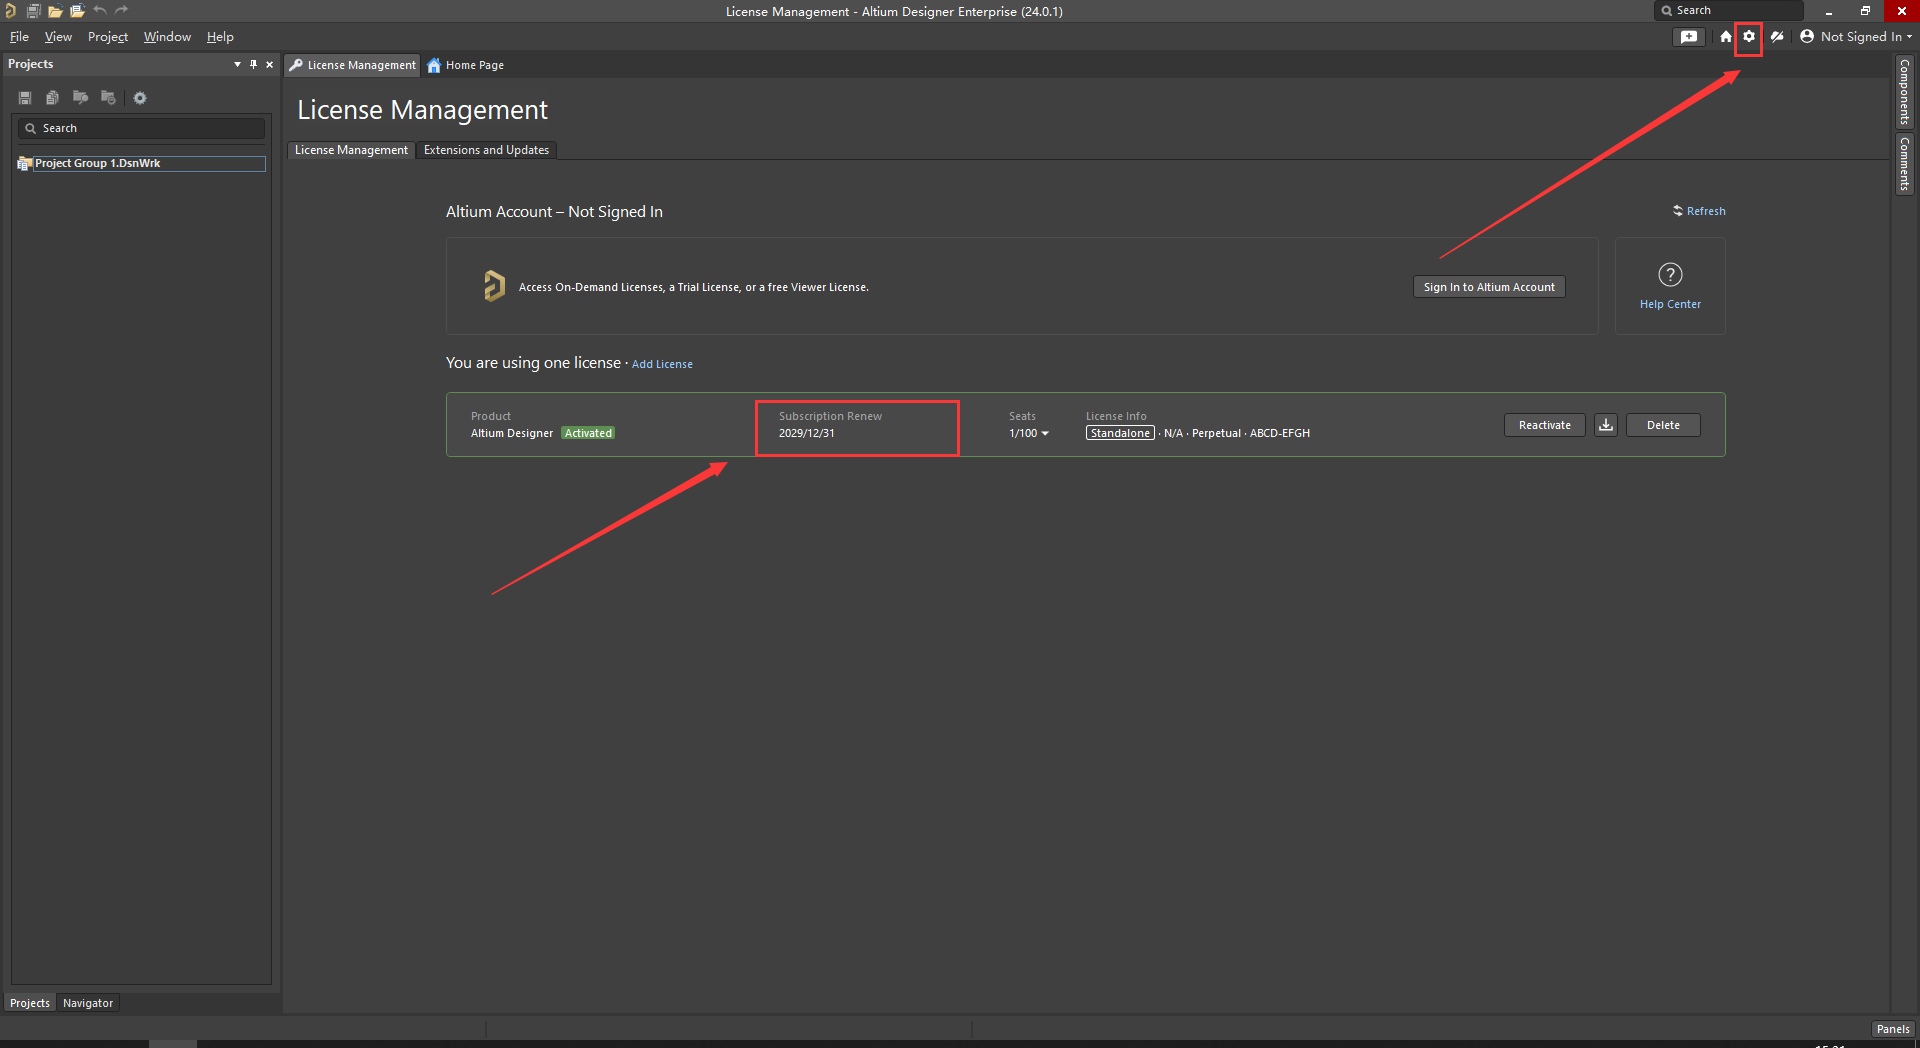Screen dimensions: 1920x1048
Task: Click the Reactivate button
Action: [x=1545, y=425]
